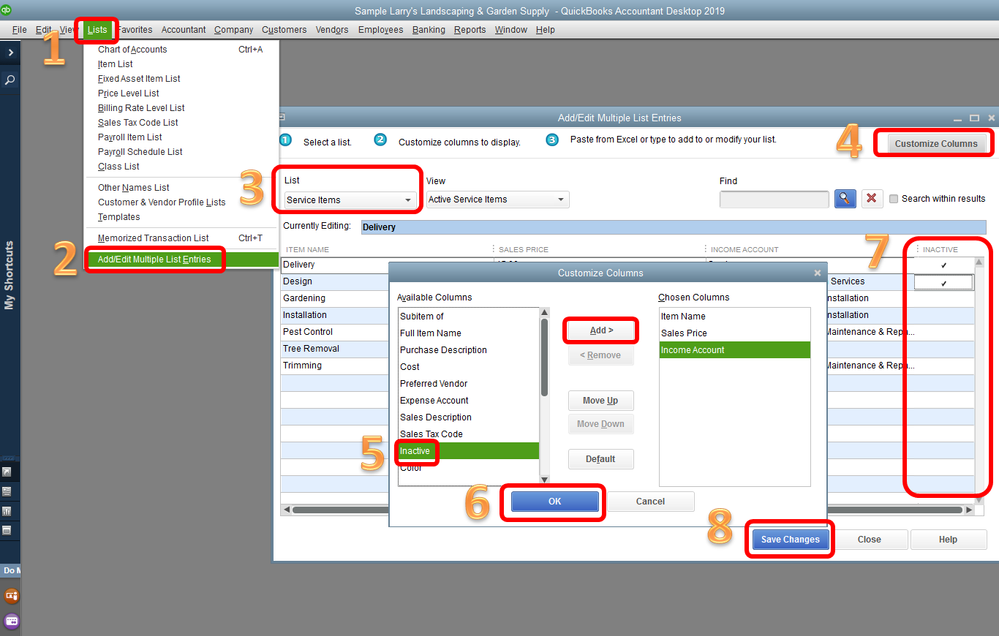Select Expense Account in the Available Columns list

coord(468,400)
